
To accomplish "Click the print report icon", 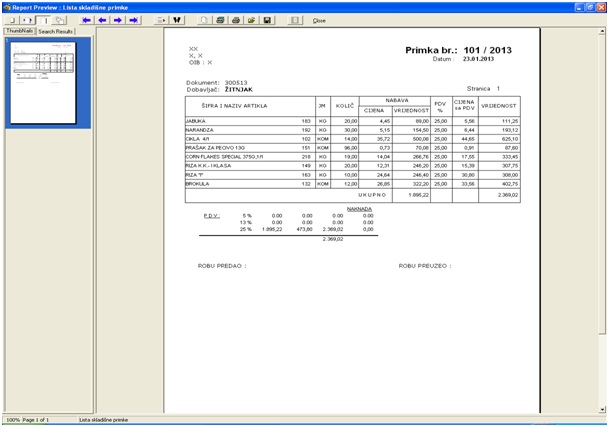I will click(x=235, y=20).
